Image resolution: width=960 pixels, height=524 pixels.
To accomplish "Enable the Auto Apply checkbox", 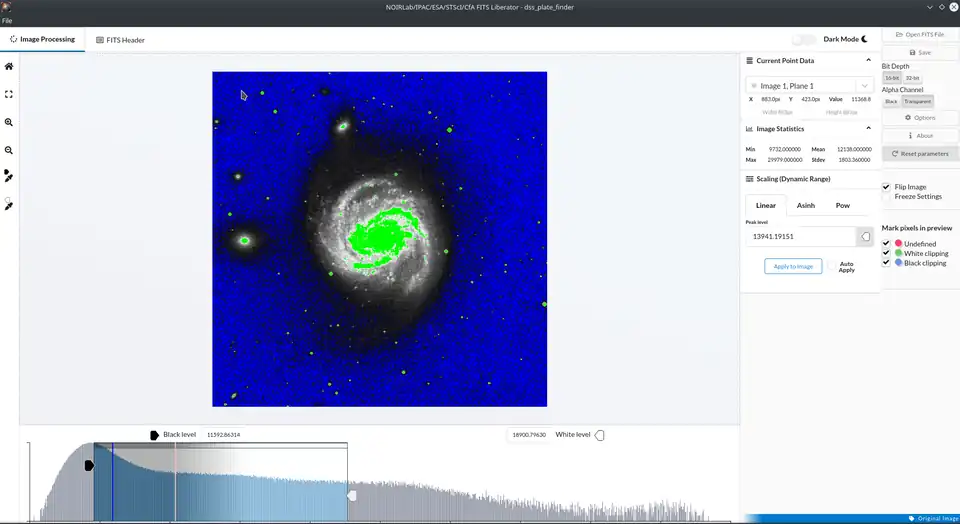I will (831, 266).
